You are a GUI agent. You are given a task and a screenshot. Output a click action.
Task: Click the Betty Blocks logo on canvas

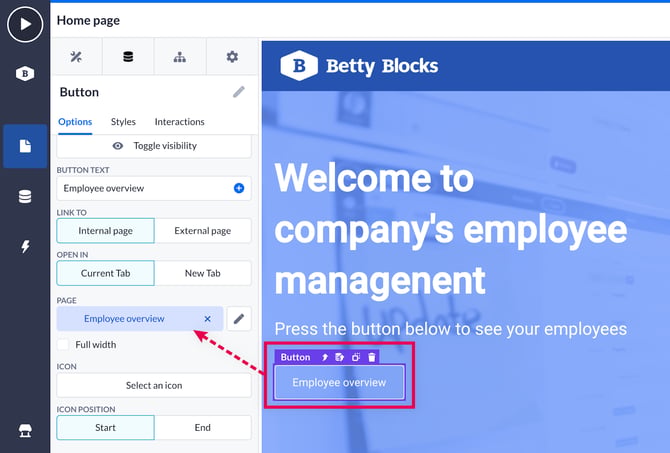[359, 66]
